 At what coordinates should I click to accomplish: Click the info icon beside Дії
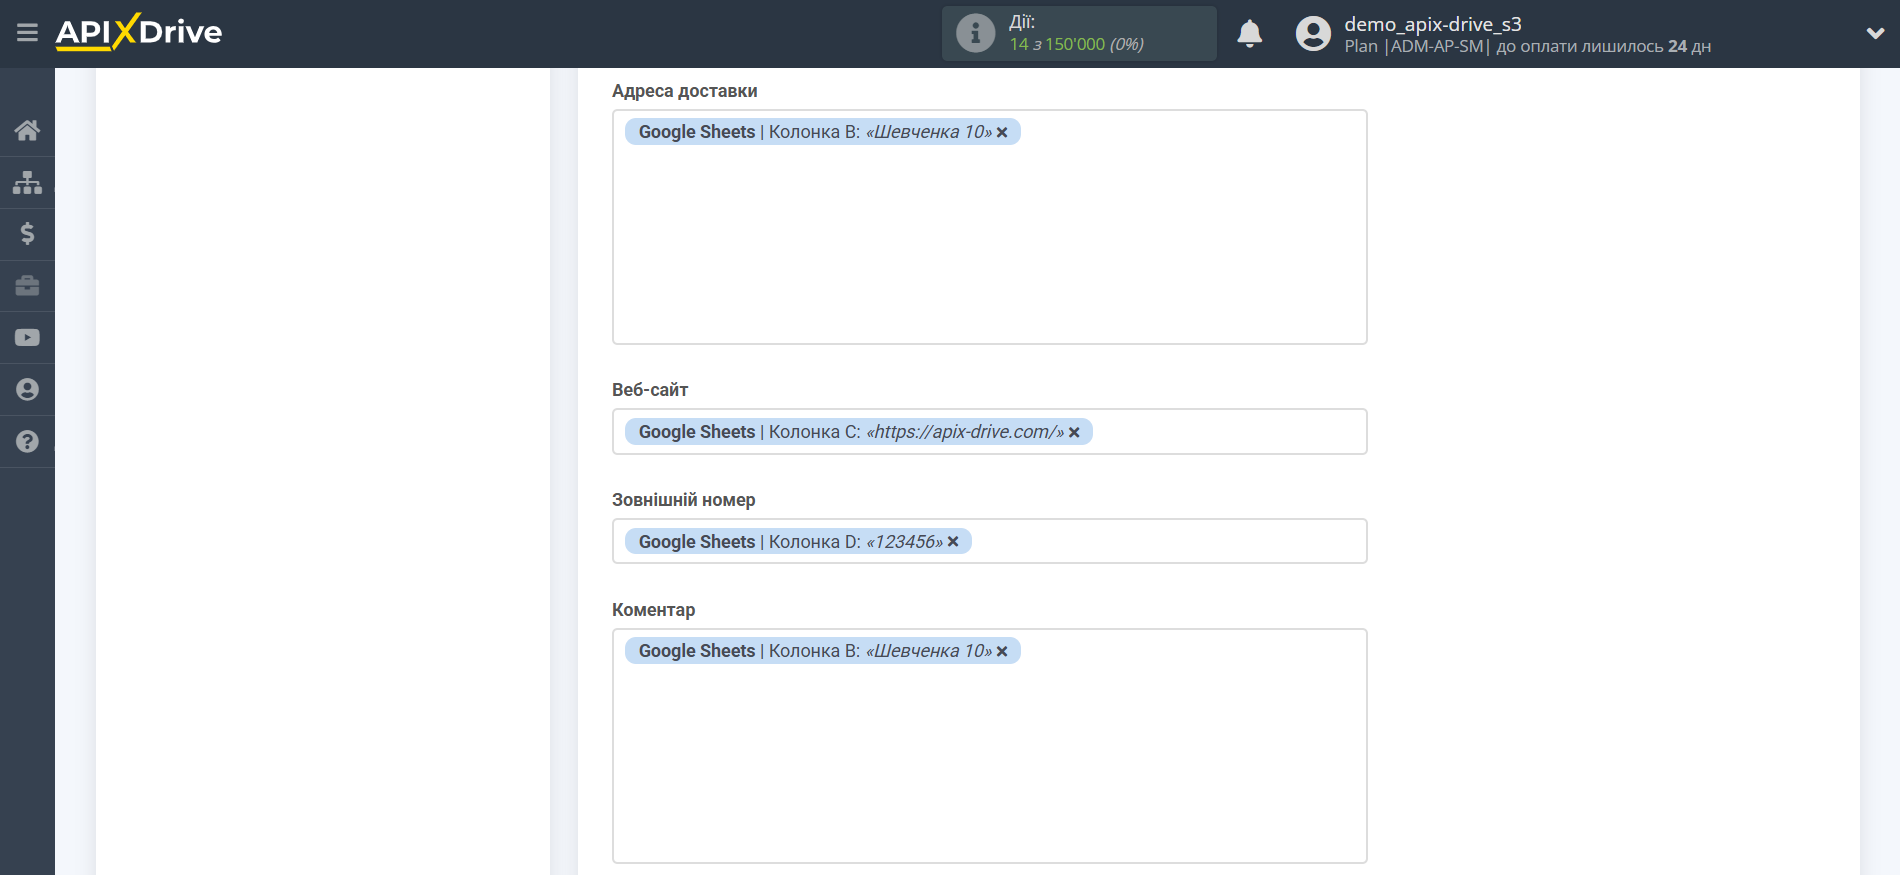pos(975,33)
